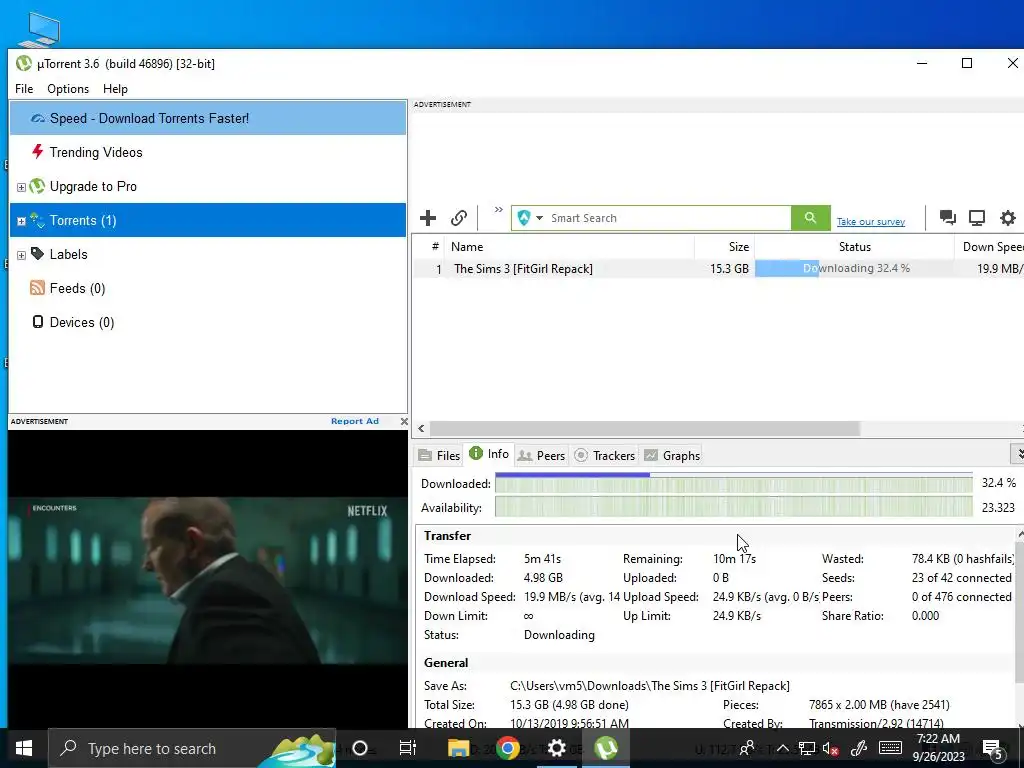Collapse the detail pane with the chevron button
Image resolution: width=1024 pixels, height=768 pixels.
click(x=1017, y=453)
